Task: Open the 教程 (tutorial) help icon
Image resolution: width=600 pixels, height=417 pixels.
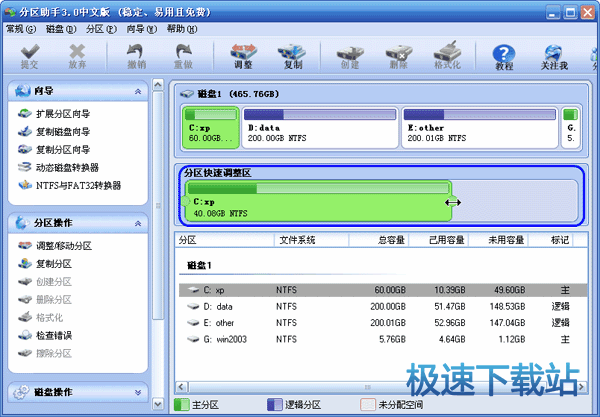Action: click(504, 57)
